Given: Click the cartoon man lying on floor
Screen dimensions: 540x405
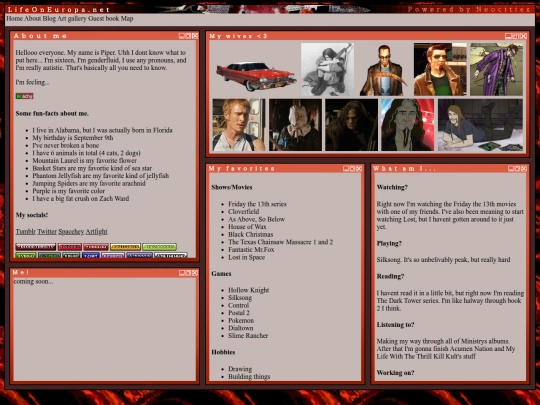Looking at the screenshot, I should click(x=480, y=125).
